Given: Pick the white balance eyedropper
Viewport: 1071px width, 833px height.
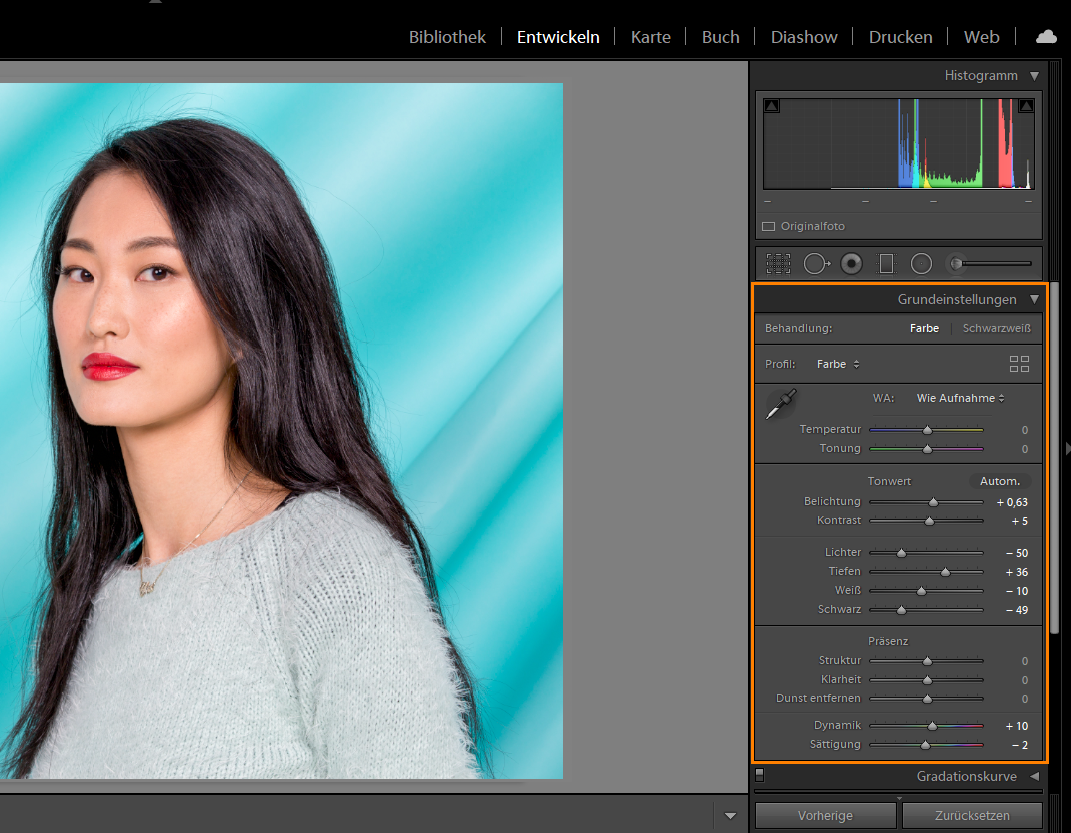Looking at the screenshot, I should (779, 404).
